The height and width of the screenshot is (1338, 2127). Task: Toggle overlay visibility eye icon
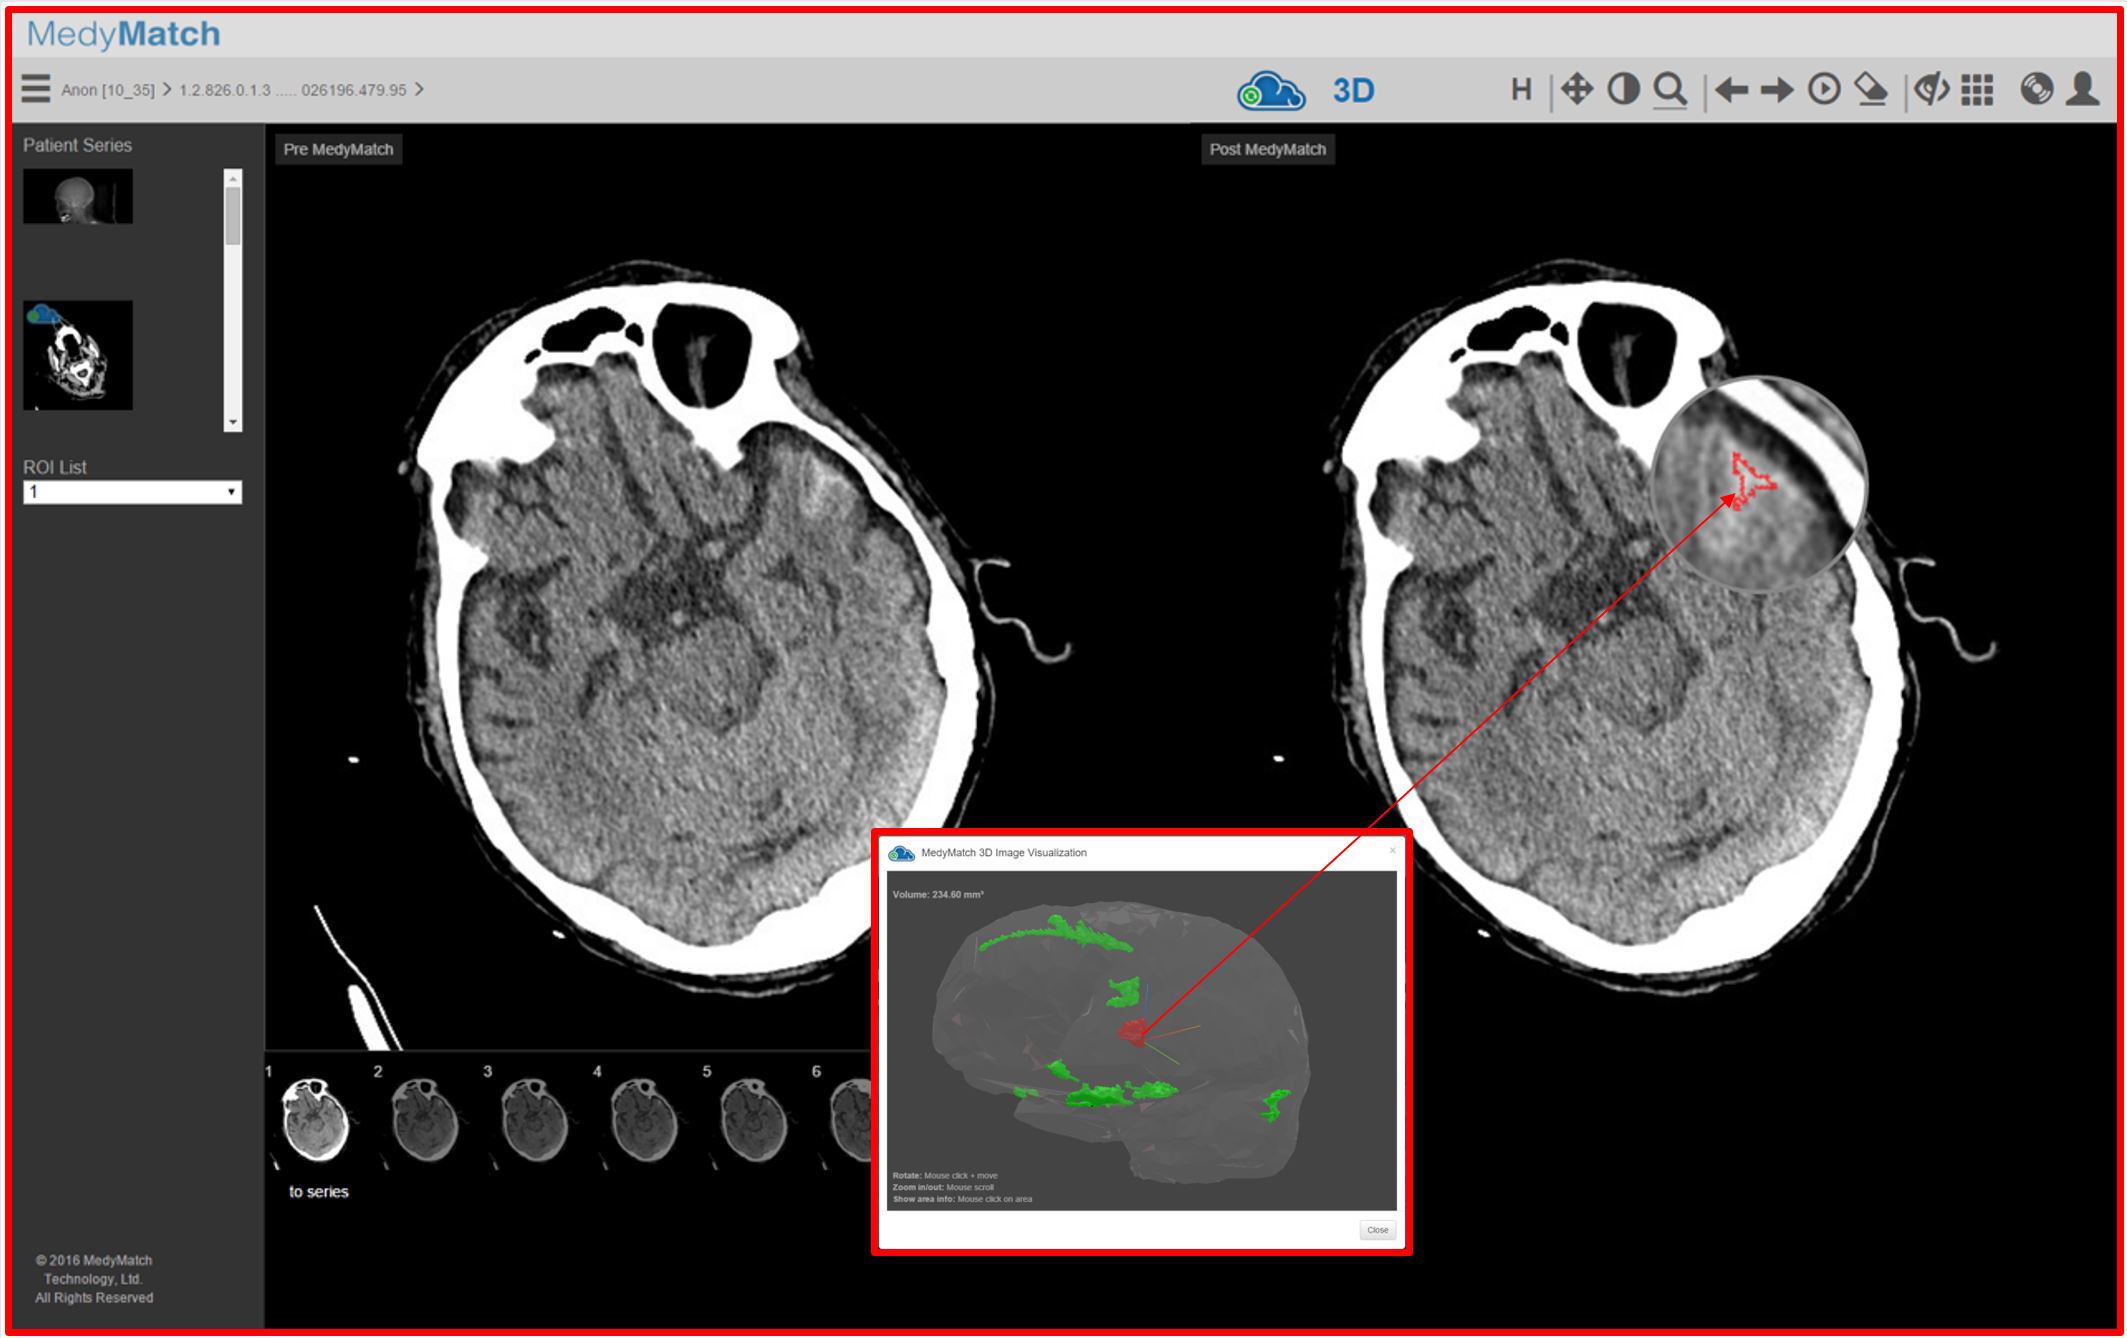coord(1931,90)
